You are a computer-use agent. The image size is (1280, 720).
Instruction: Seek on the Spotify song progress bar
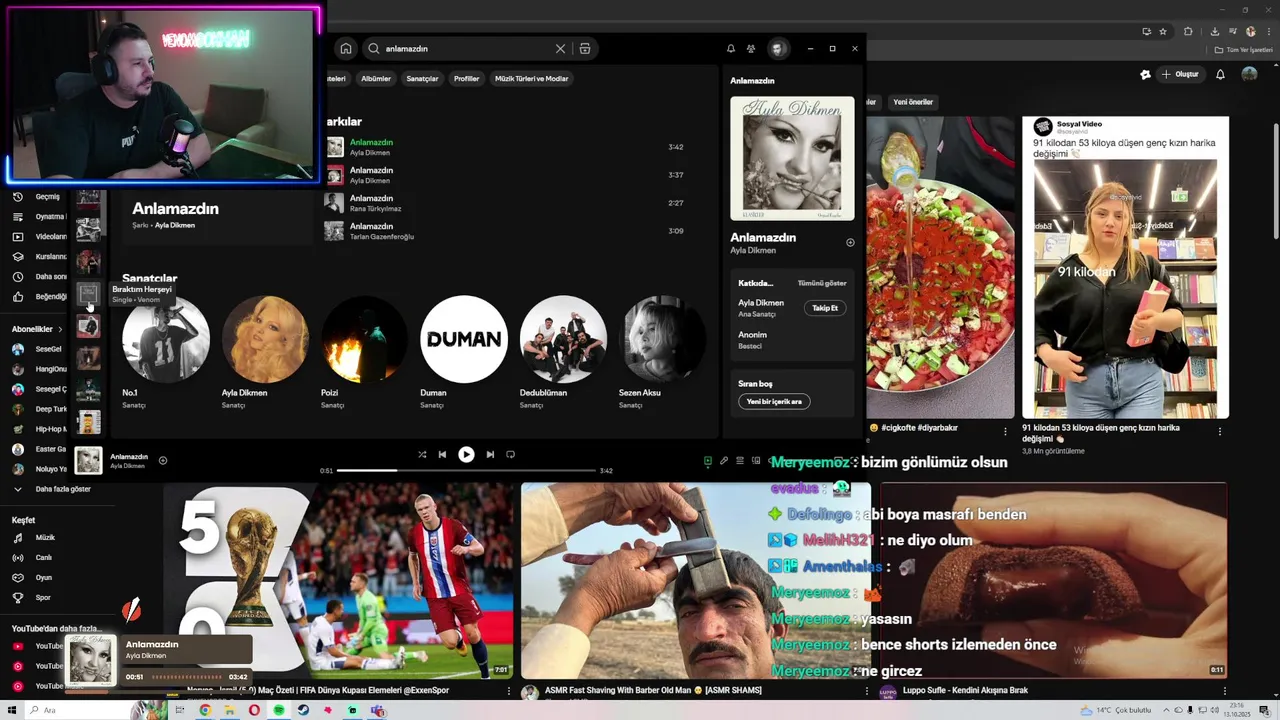[467, 470]
